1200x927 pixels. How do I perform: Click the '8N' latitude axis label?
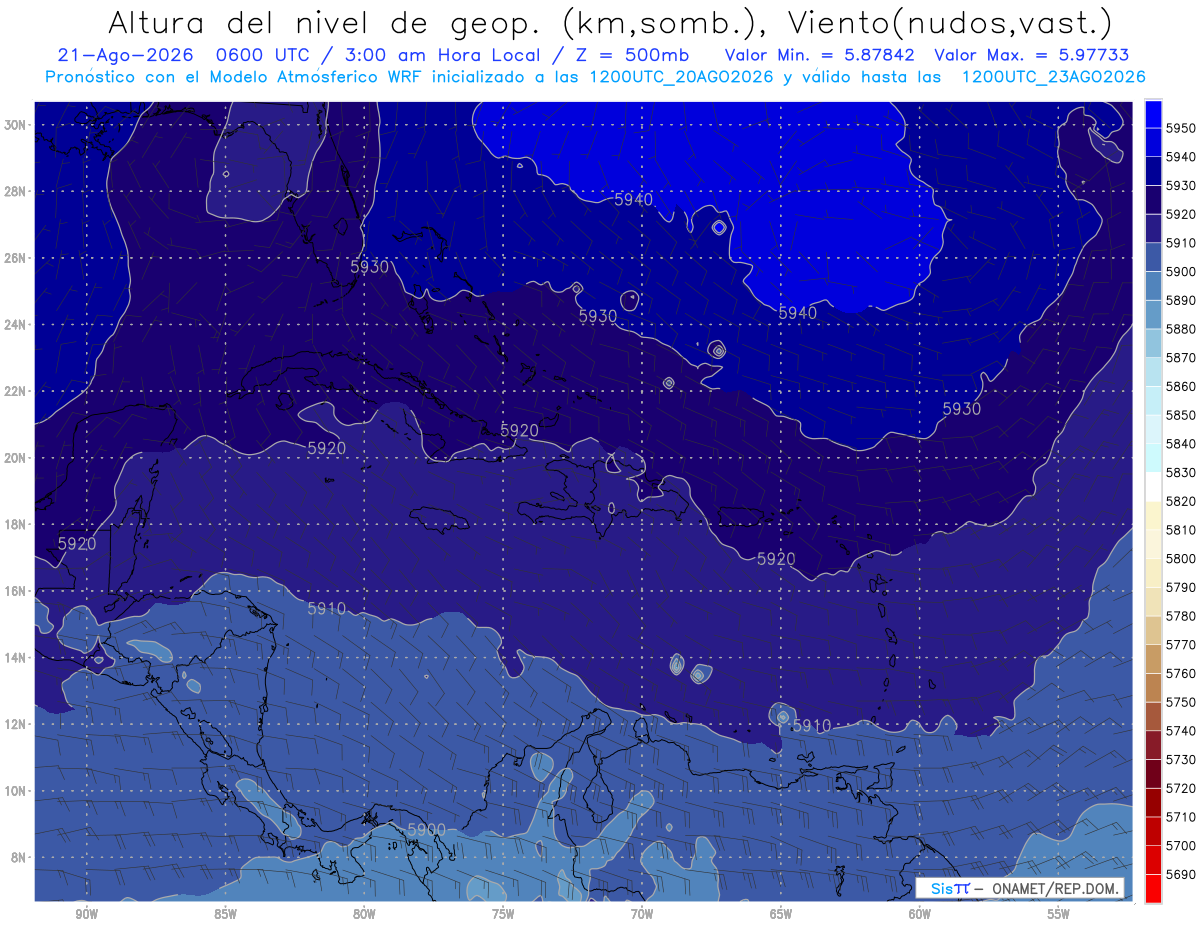pyautogui.click(x=18, y=857)
